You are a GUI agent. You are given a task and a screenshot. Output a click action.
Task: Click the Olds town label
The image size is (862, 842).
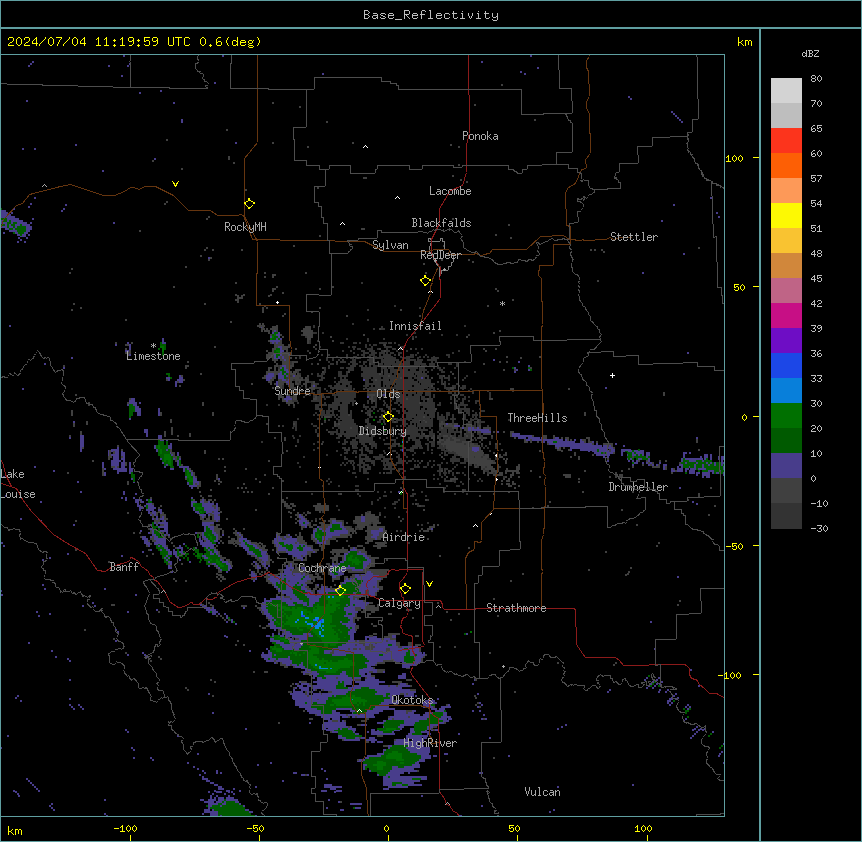(388, 394)
